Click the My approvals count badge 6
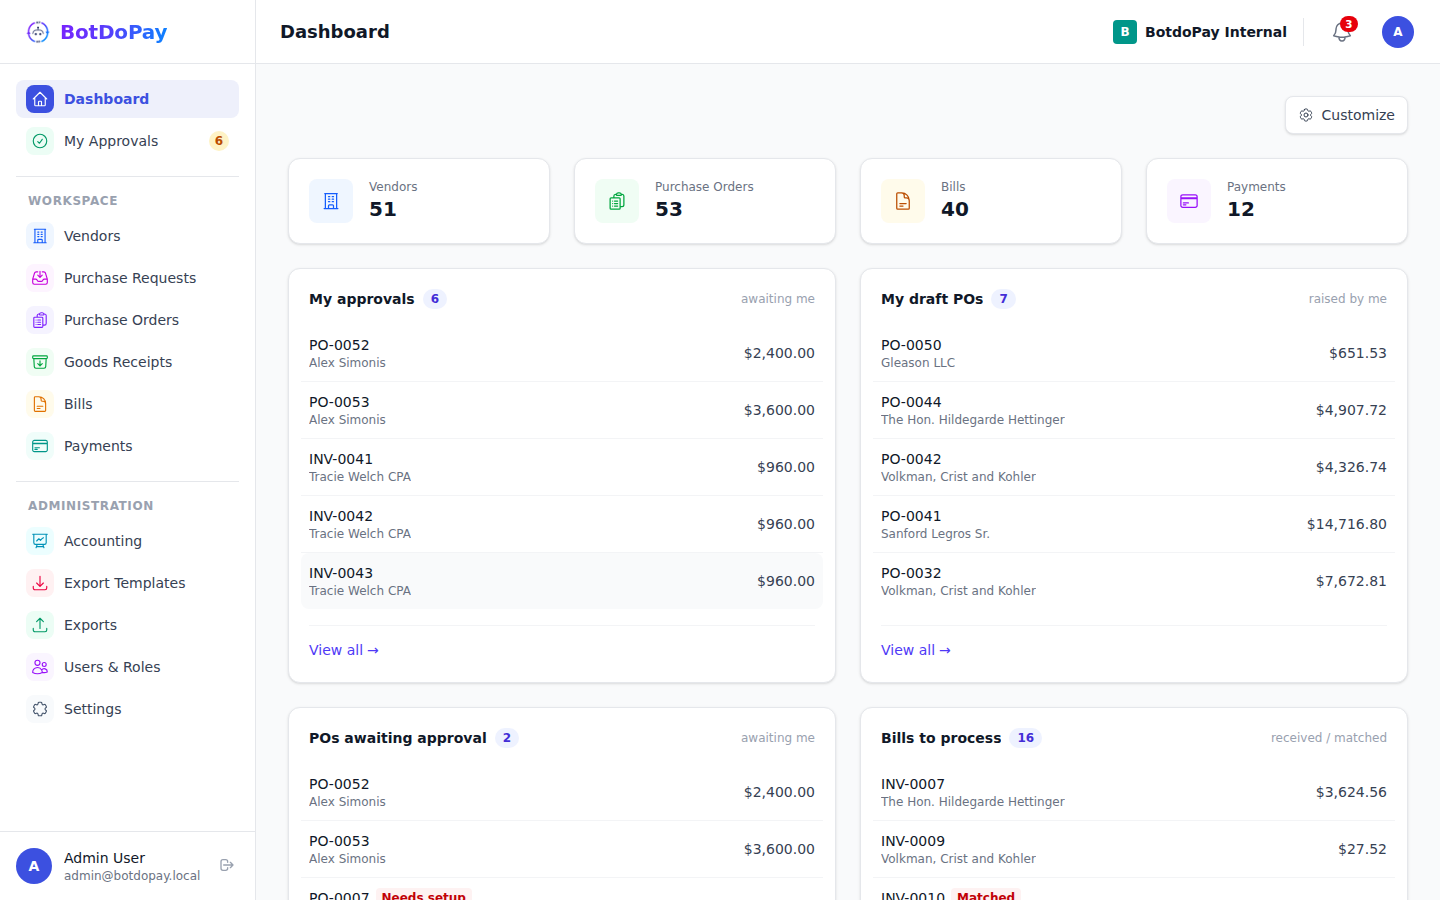1440x900 pixels. [435, 299]
